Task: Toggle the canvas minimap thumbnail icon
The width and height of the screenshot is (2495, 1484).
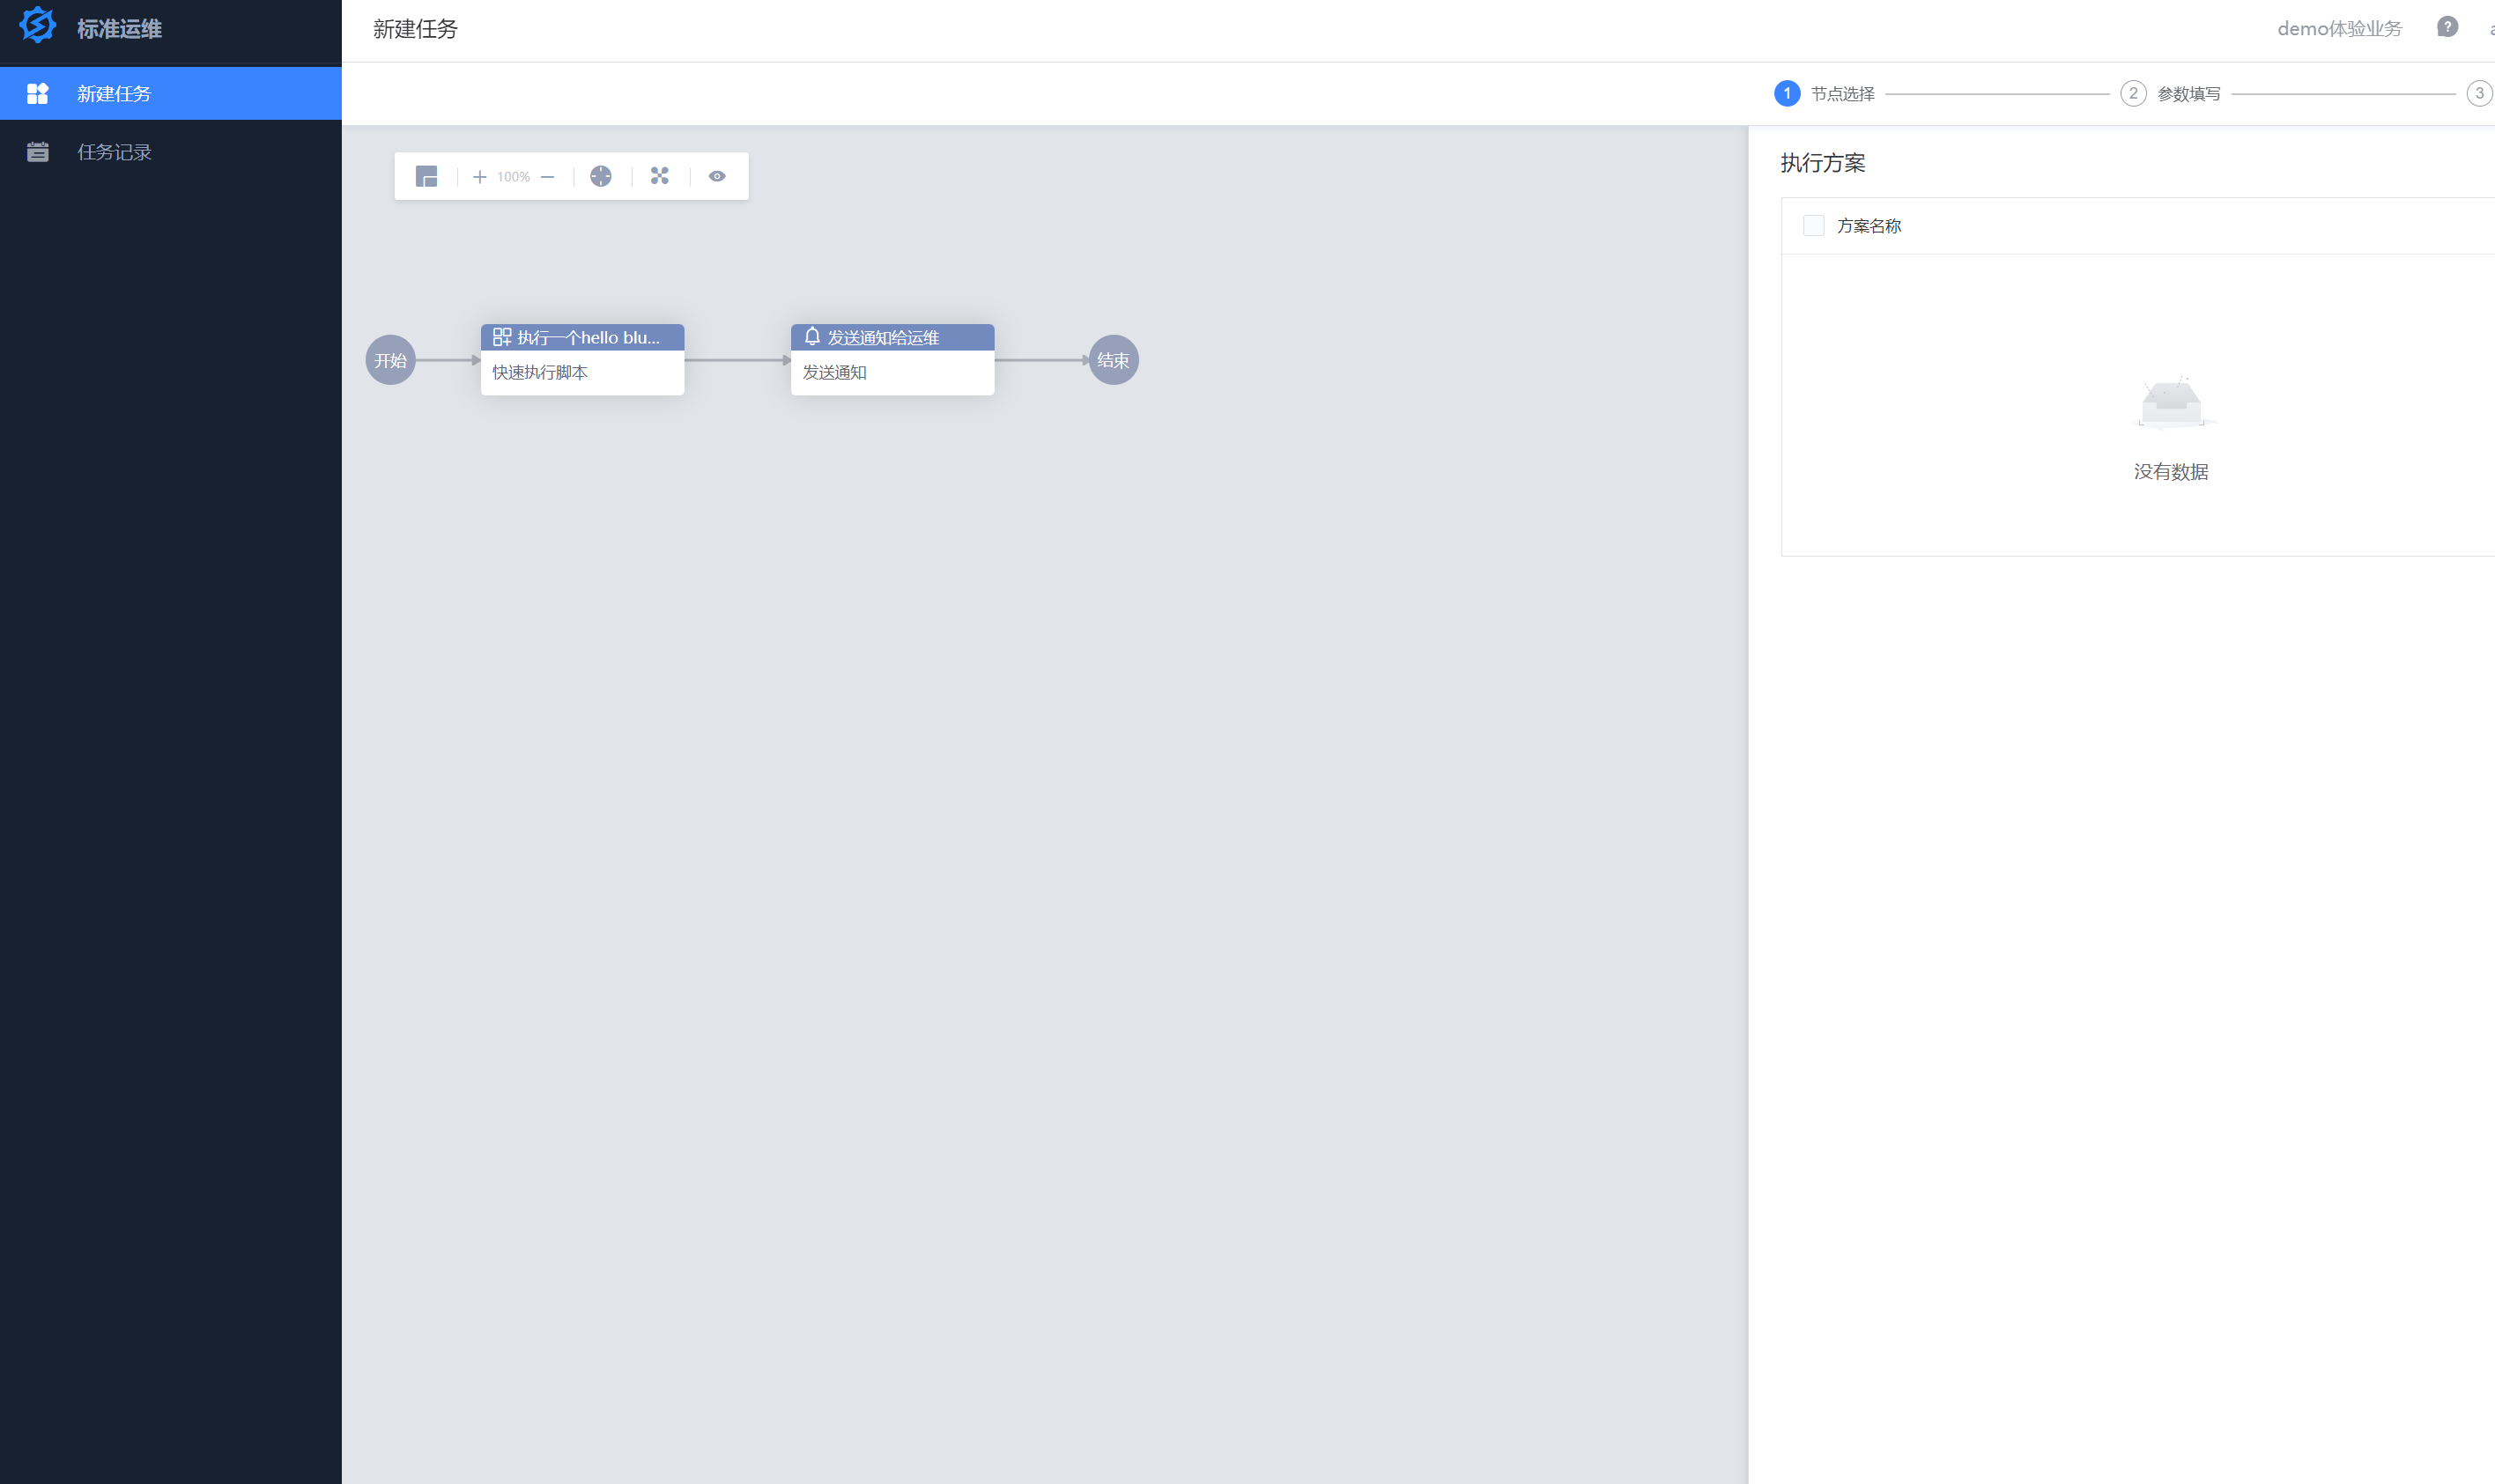Action: (426, 177)
